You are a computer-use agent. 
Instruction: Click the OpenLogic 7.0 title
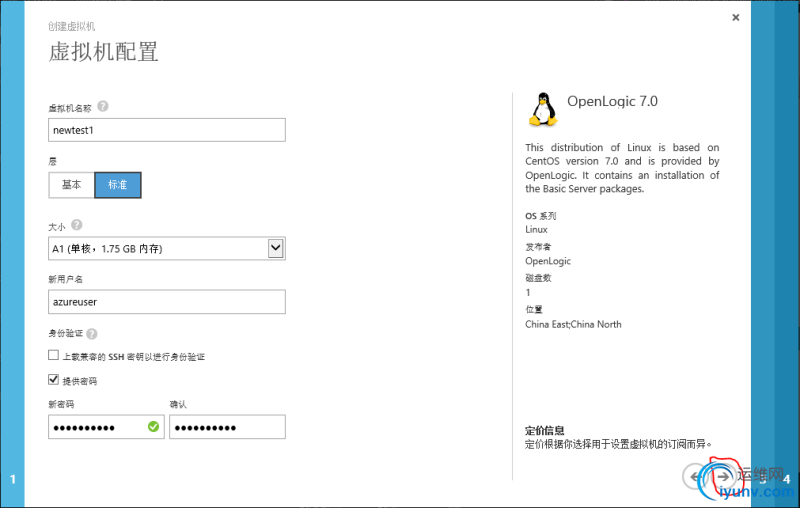[x=612, y=101]
